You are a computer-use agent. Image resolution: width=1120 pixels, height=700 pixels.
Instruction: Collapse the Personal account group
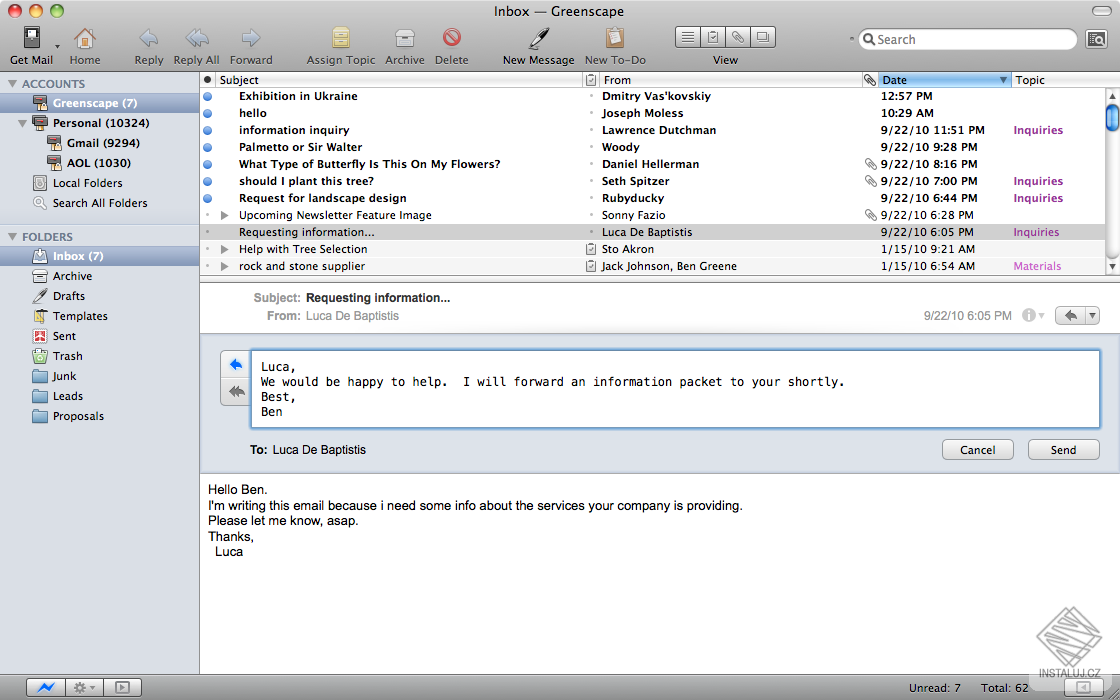click(x=22, y=124)
